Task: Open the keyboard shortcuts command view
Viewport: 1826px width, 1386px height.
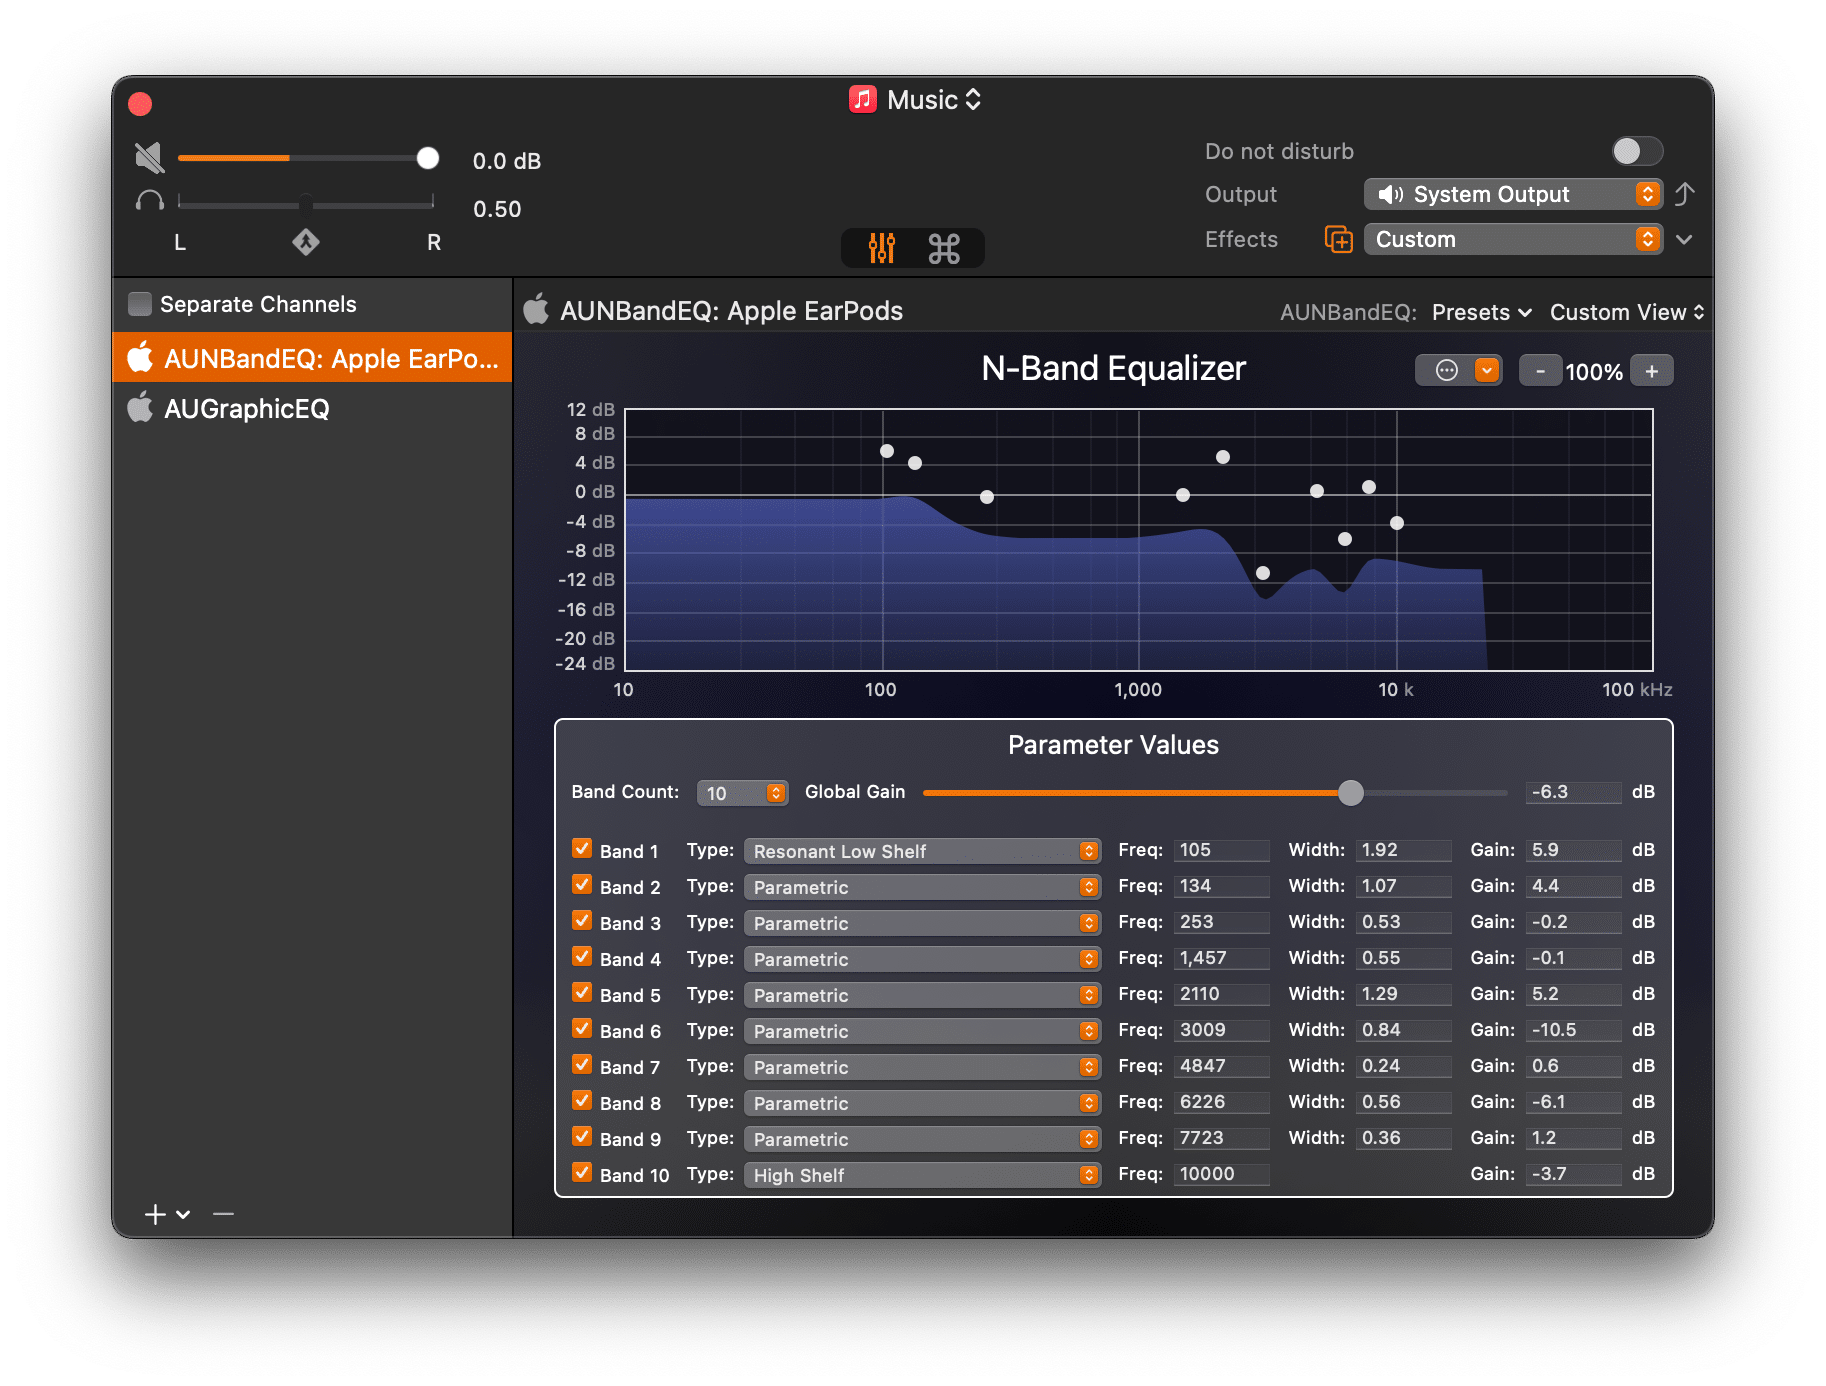Action: [944, 248]
